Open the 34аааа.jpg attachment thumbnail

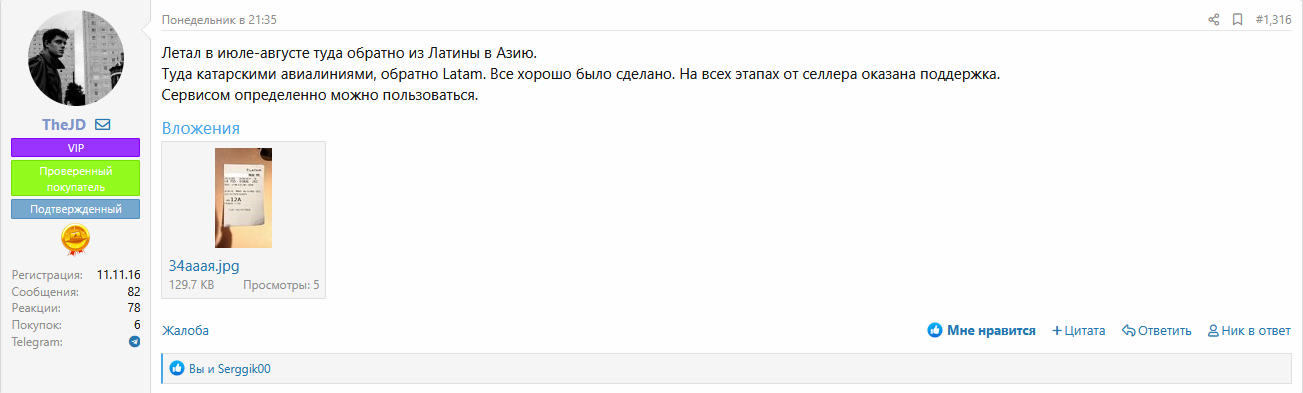(x=243, y=198)
